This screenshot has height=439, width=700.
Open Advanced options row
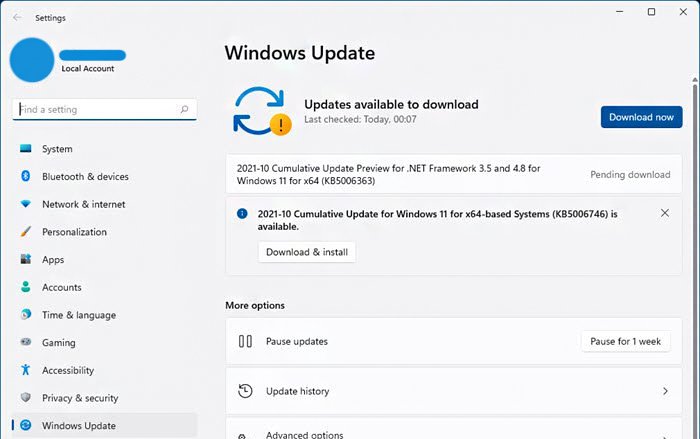tap(454, 429)
